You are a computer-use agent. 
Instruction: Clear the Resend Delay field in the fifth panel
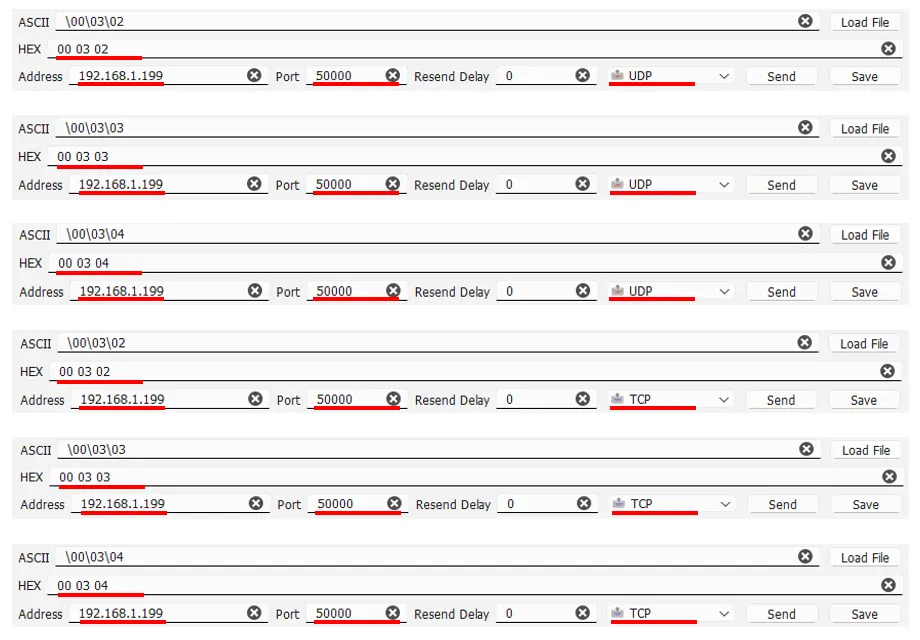583,503
